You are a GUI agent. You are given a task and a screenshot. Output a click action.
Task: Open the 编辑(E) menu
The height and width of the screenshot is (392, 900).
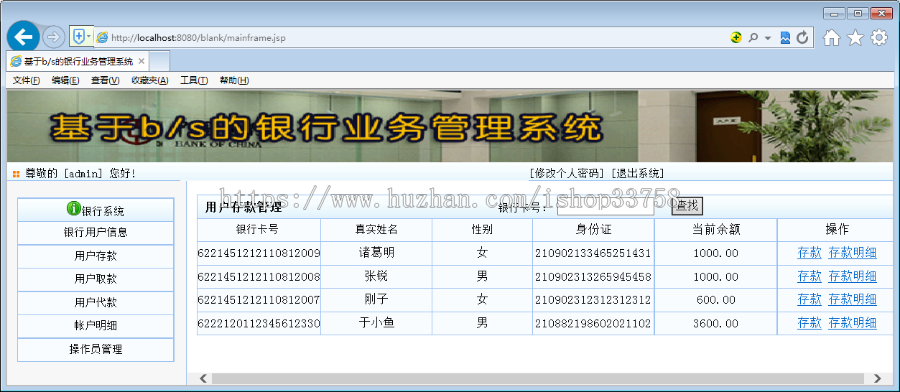coord(65,80)
